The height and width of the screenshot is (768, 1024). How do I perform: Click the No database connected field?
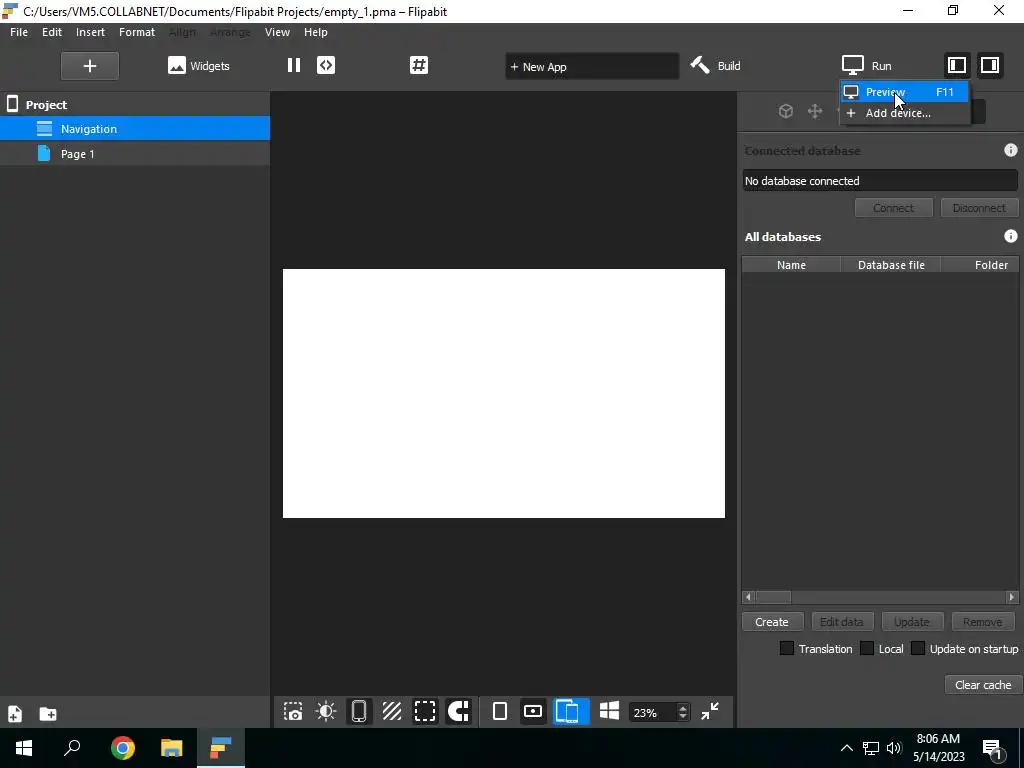(x=880, y=181)
